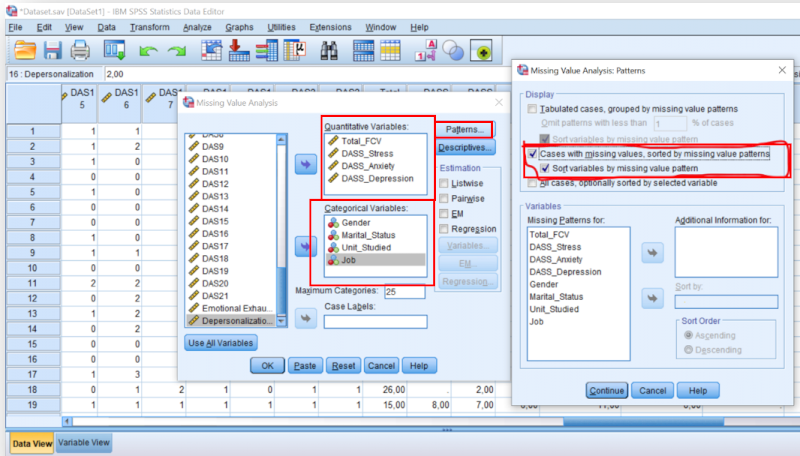Click the Descriptives button

pyautogui.click(x=467, y=148)
